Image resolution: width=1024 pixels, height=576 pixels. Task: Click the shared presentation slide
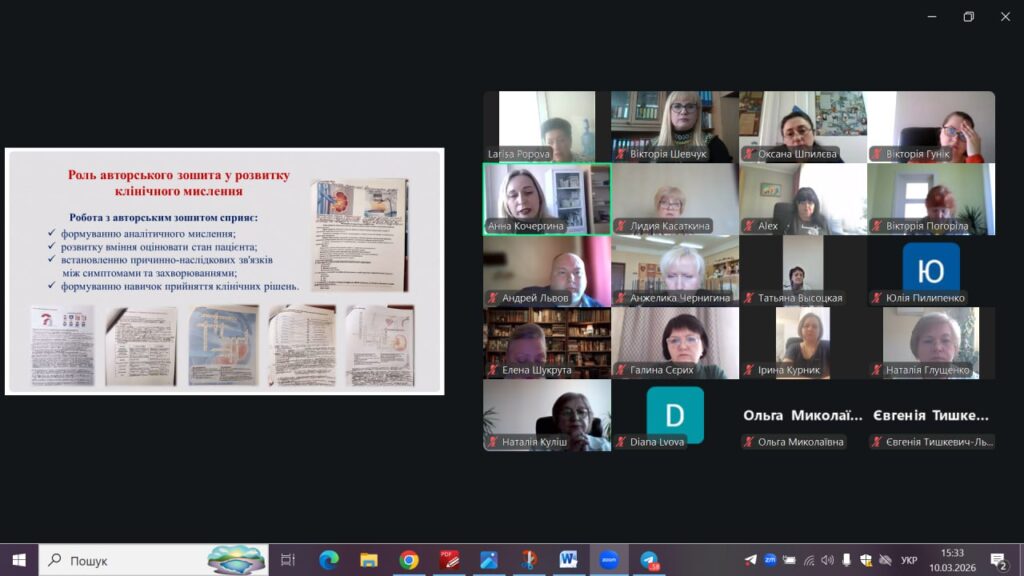[224, 271]
